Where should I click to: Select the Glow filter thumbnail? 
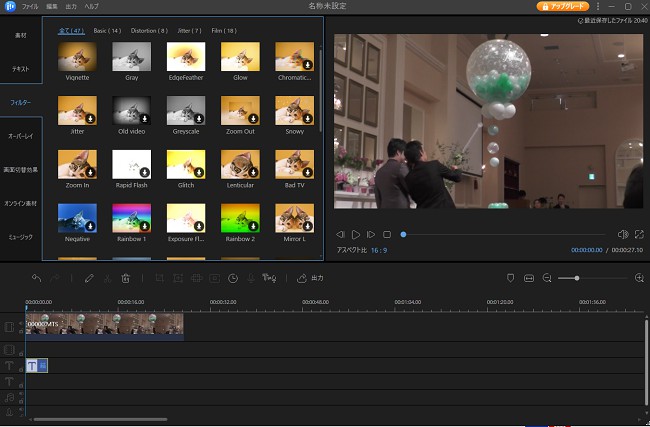pyautogui.click(x=240, y=56)
